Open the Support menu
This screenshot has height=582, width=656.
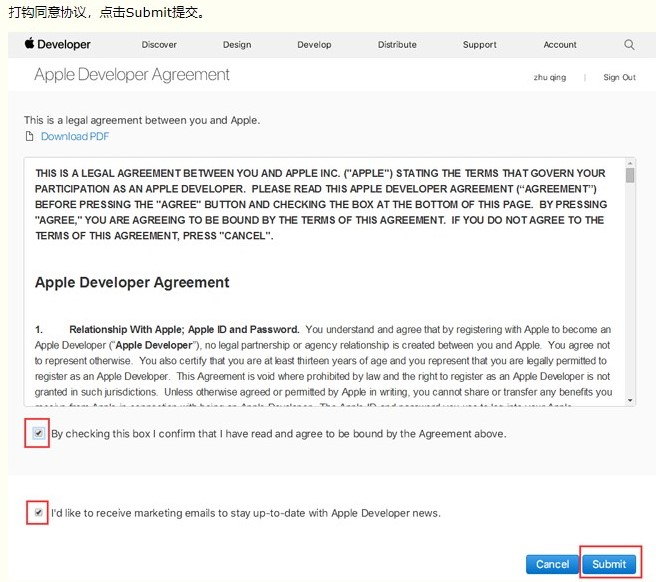click(479, 44)
